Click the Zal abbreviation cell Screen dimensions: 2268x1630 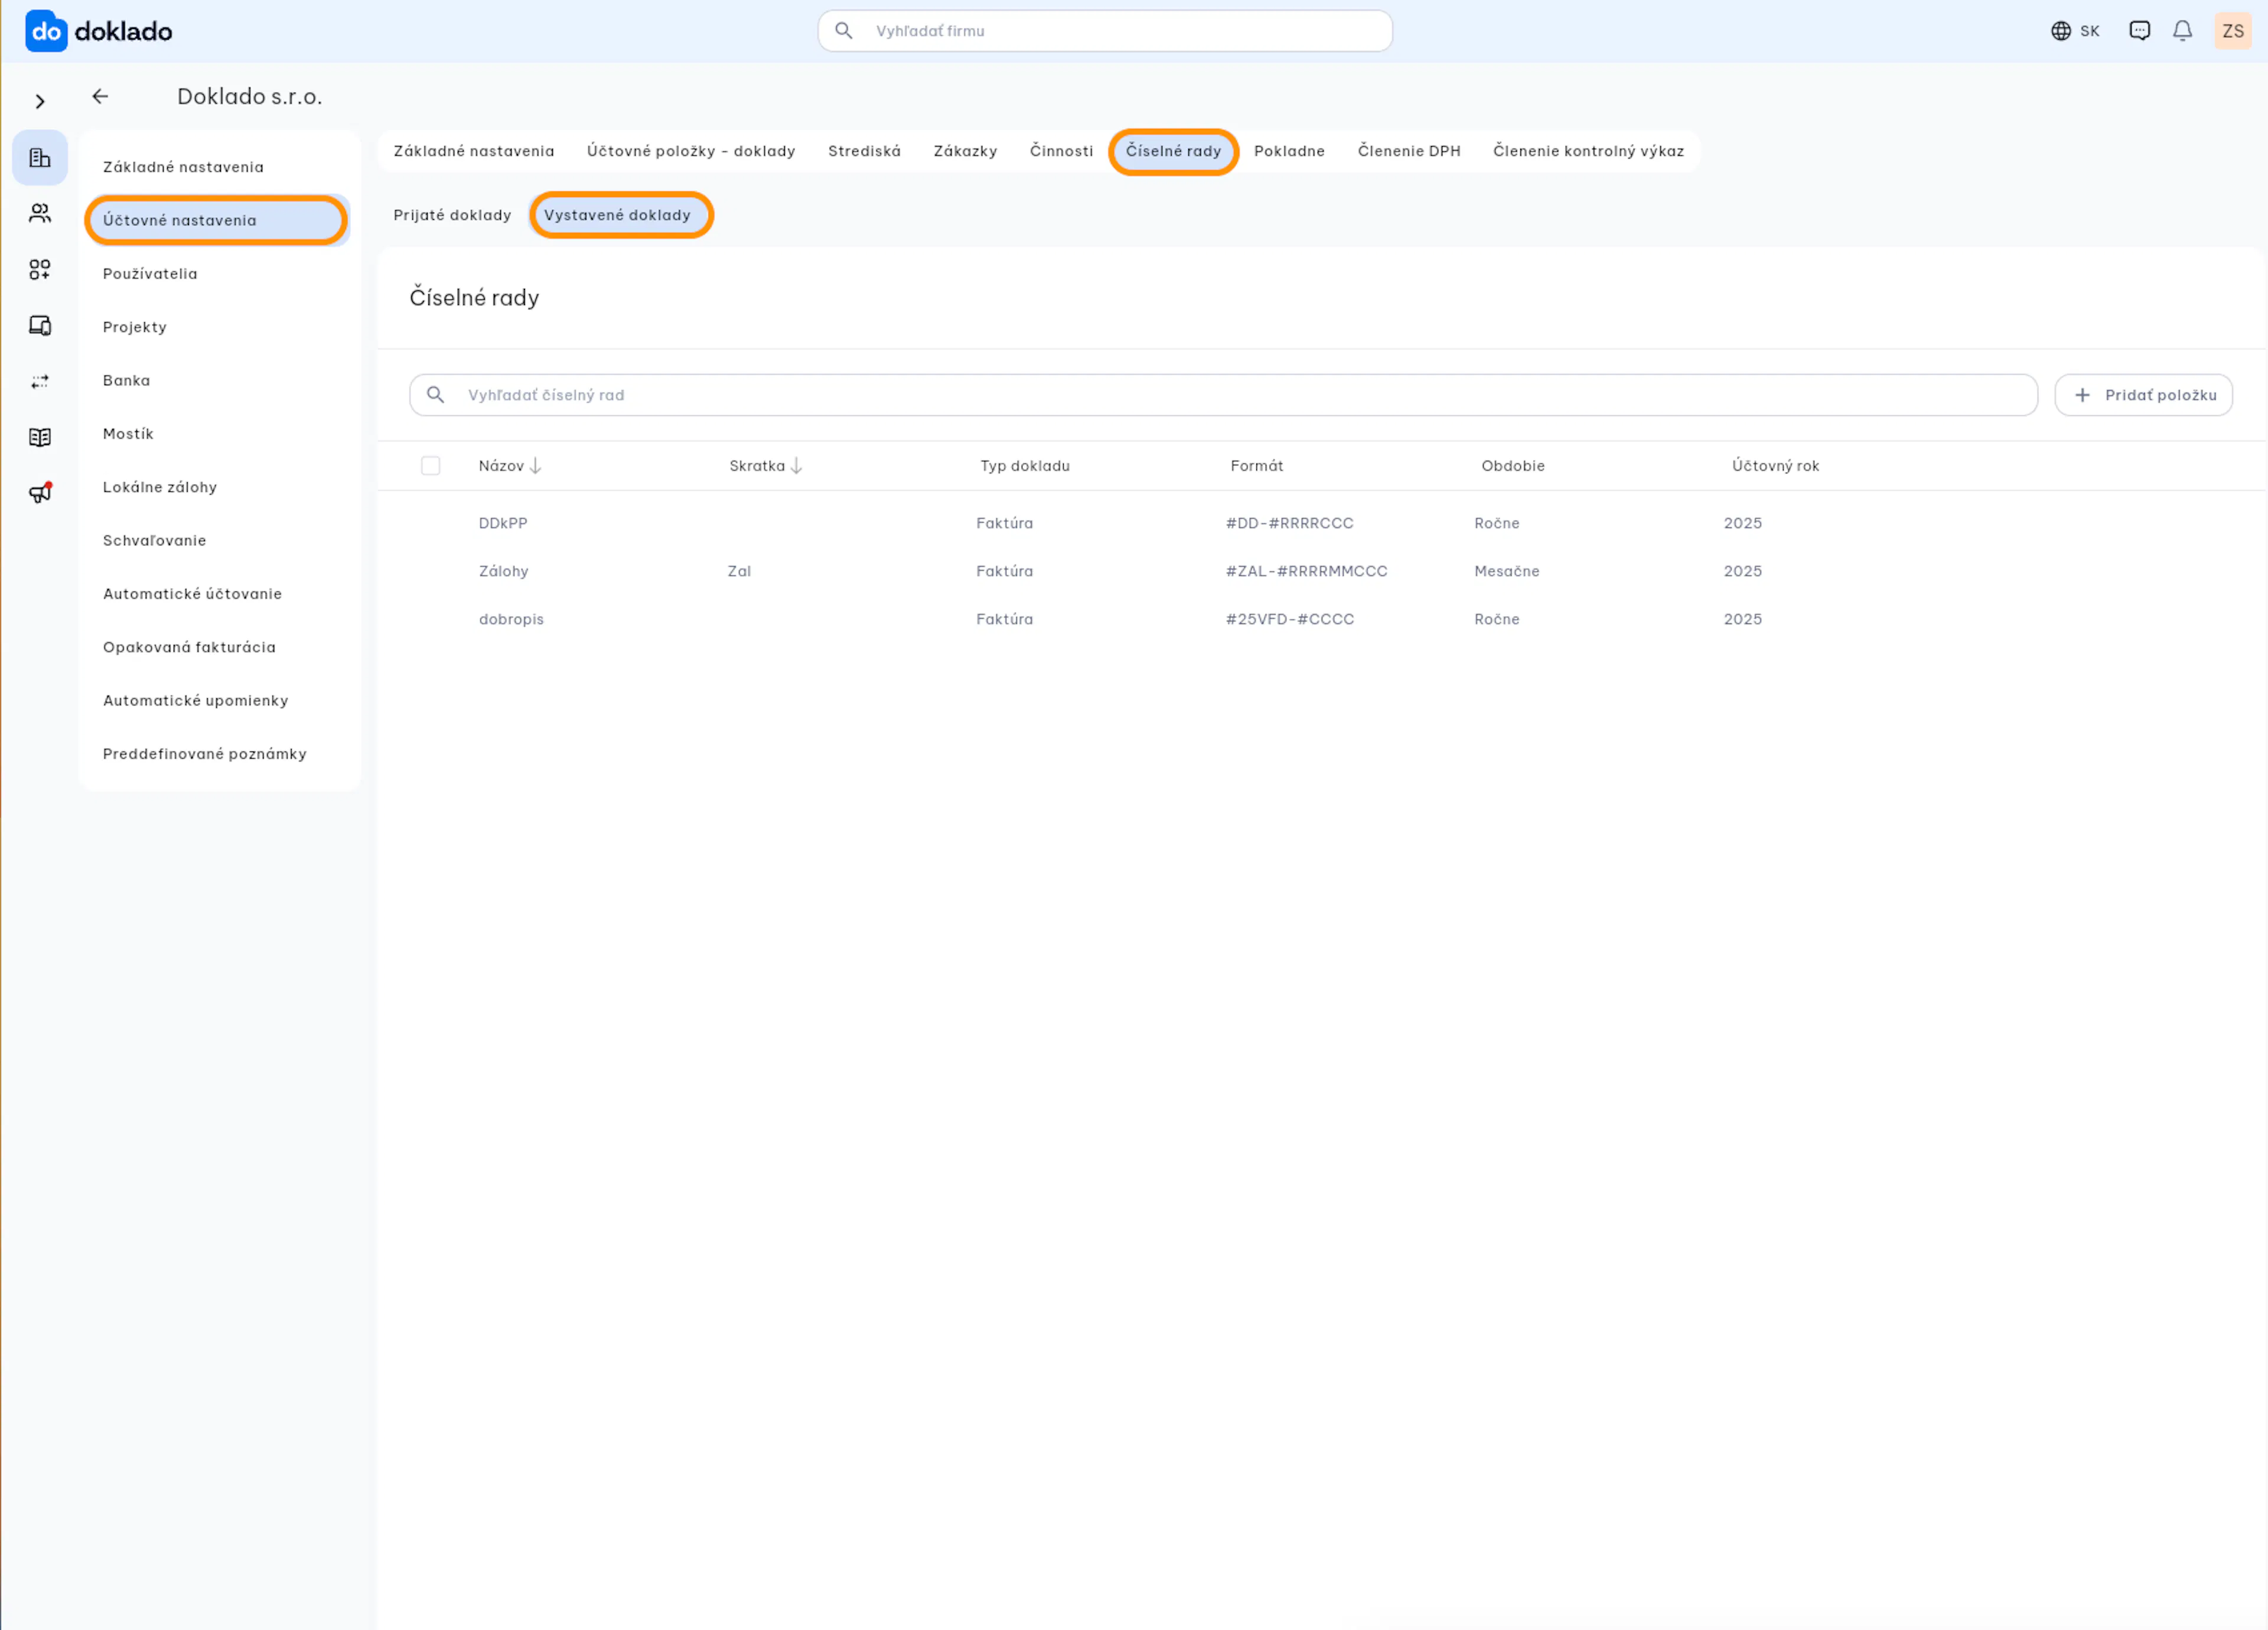[739, 571]
